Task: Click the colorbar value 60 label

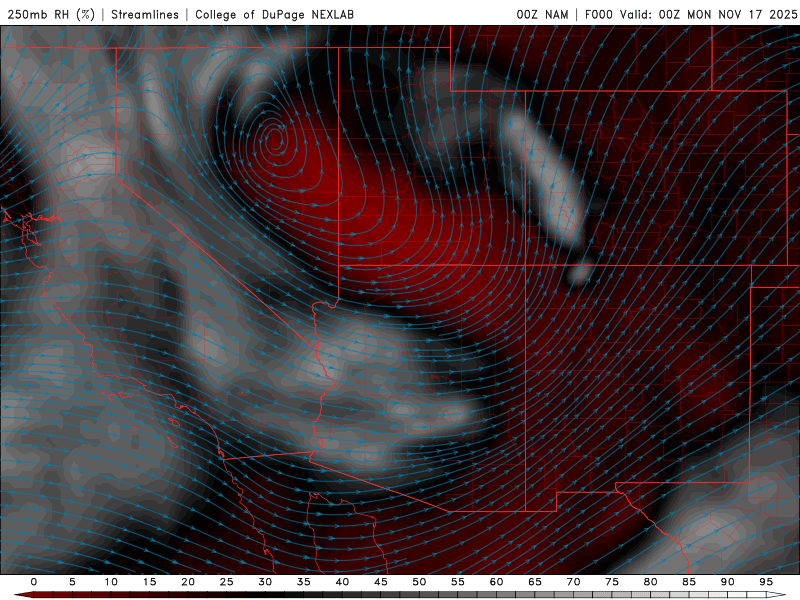Action: pyautogui.click(x=496, y=582)
